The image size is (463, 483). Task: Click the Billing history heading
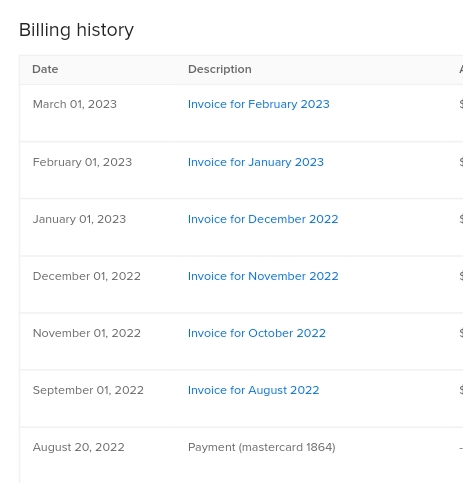pos(76,30)
